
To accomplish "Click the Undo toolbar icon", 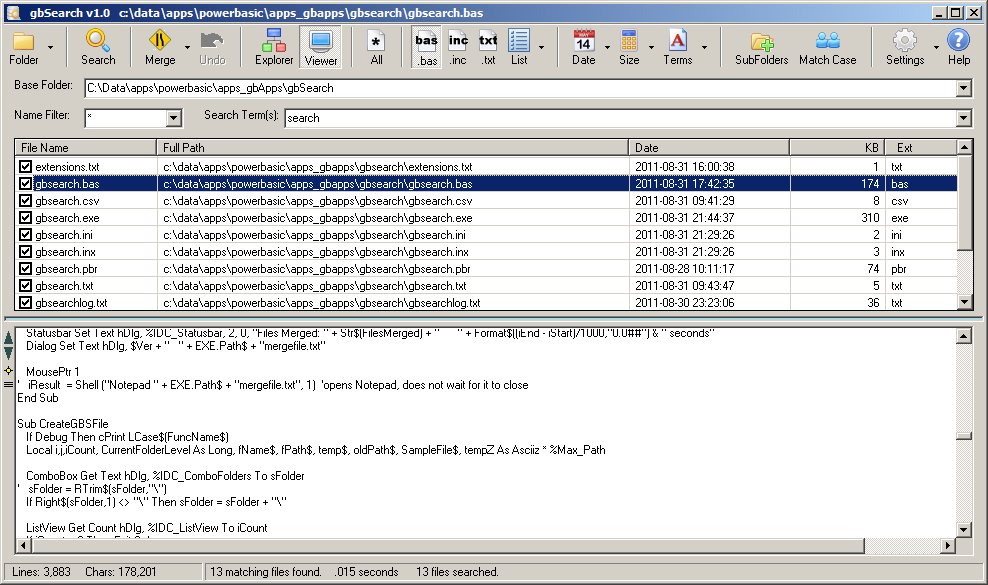I will [212, 41].
